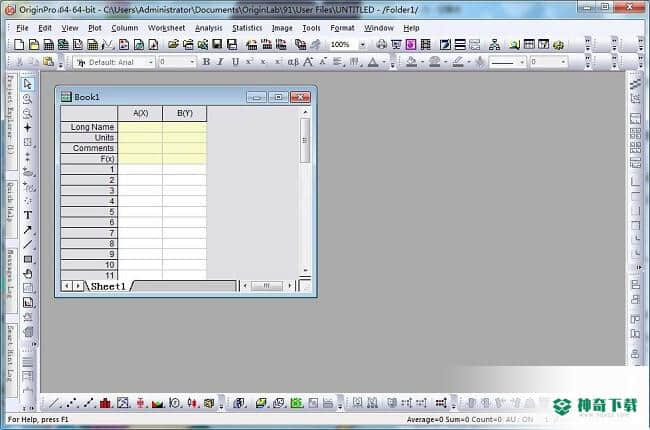This screenshot has height=430, width=650.
Task: Toggle Superscript formatting
Action: coord(249,62)
